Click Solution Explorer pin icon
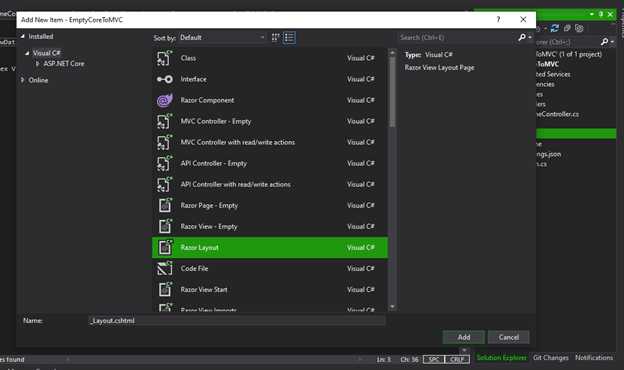The image size is (624, 370). pos(601,14)
